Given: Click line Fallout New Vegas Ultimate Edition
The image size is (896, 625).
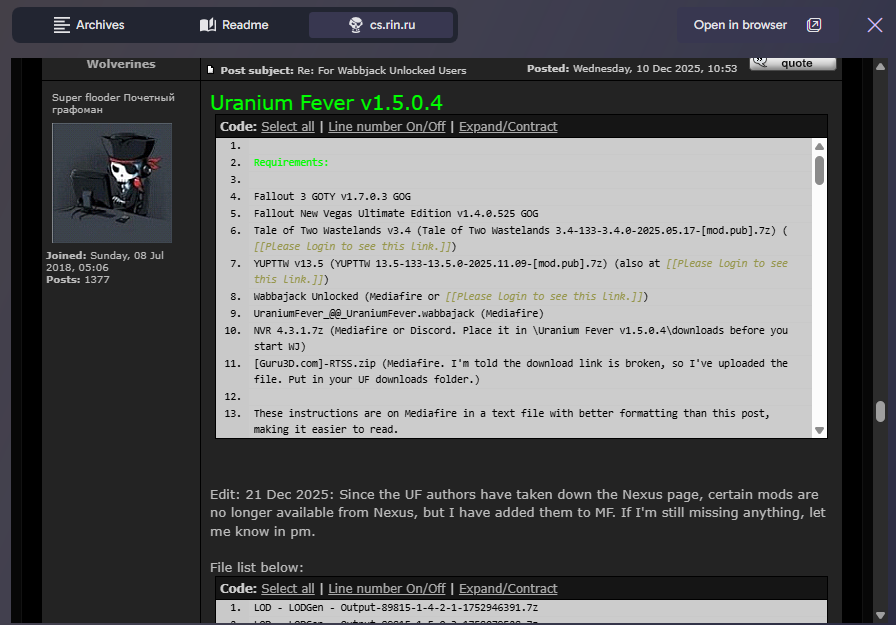Looking at the screenshot, I should pos(396,214).
